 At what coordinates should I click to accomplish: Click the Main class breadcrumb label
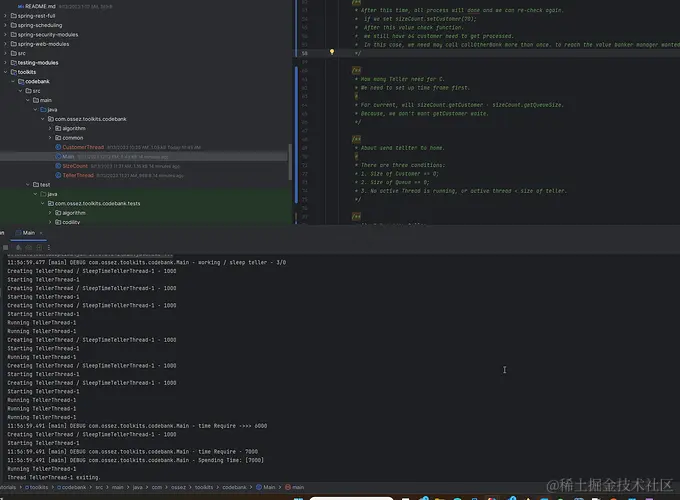269,487
